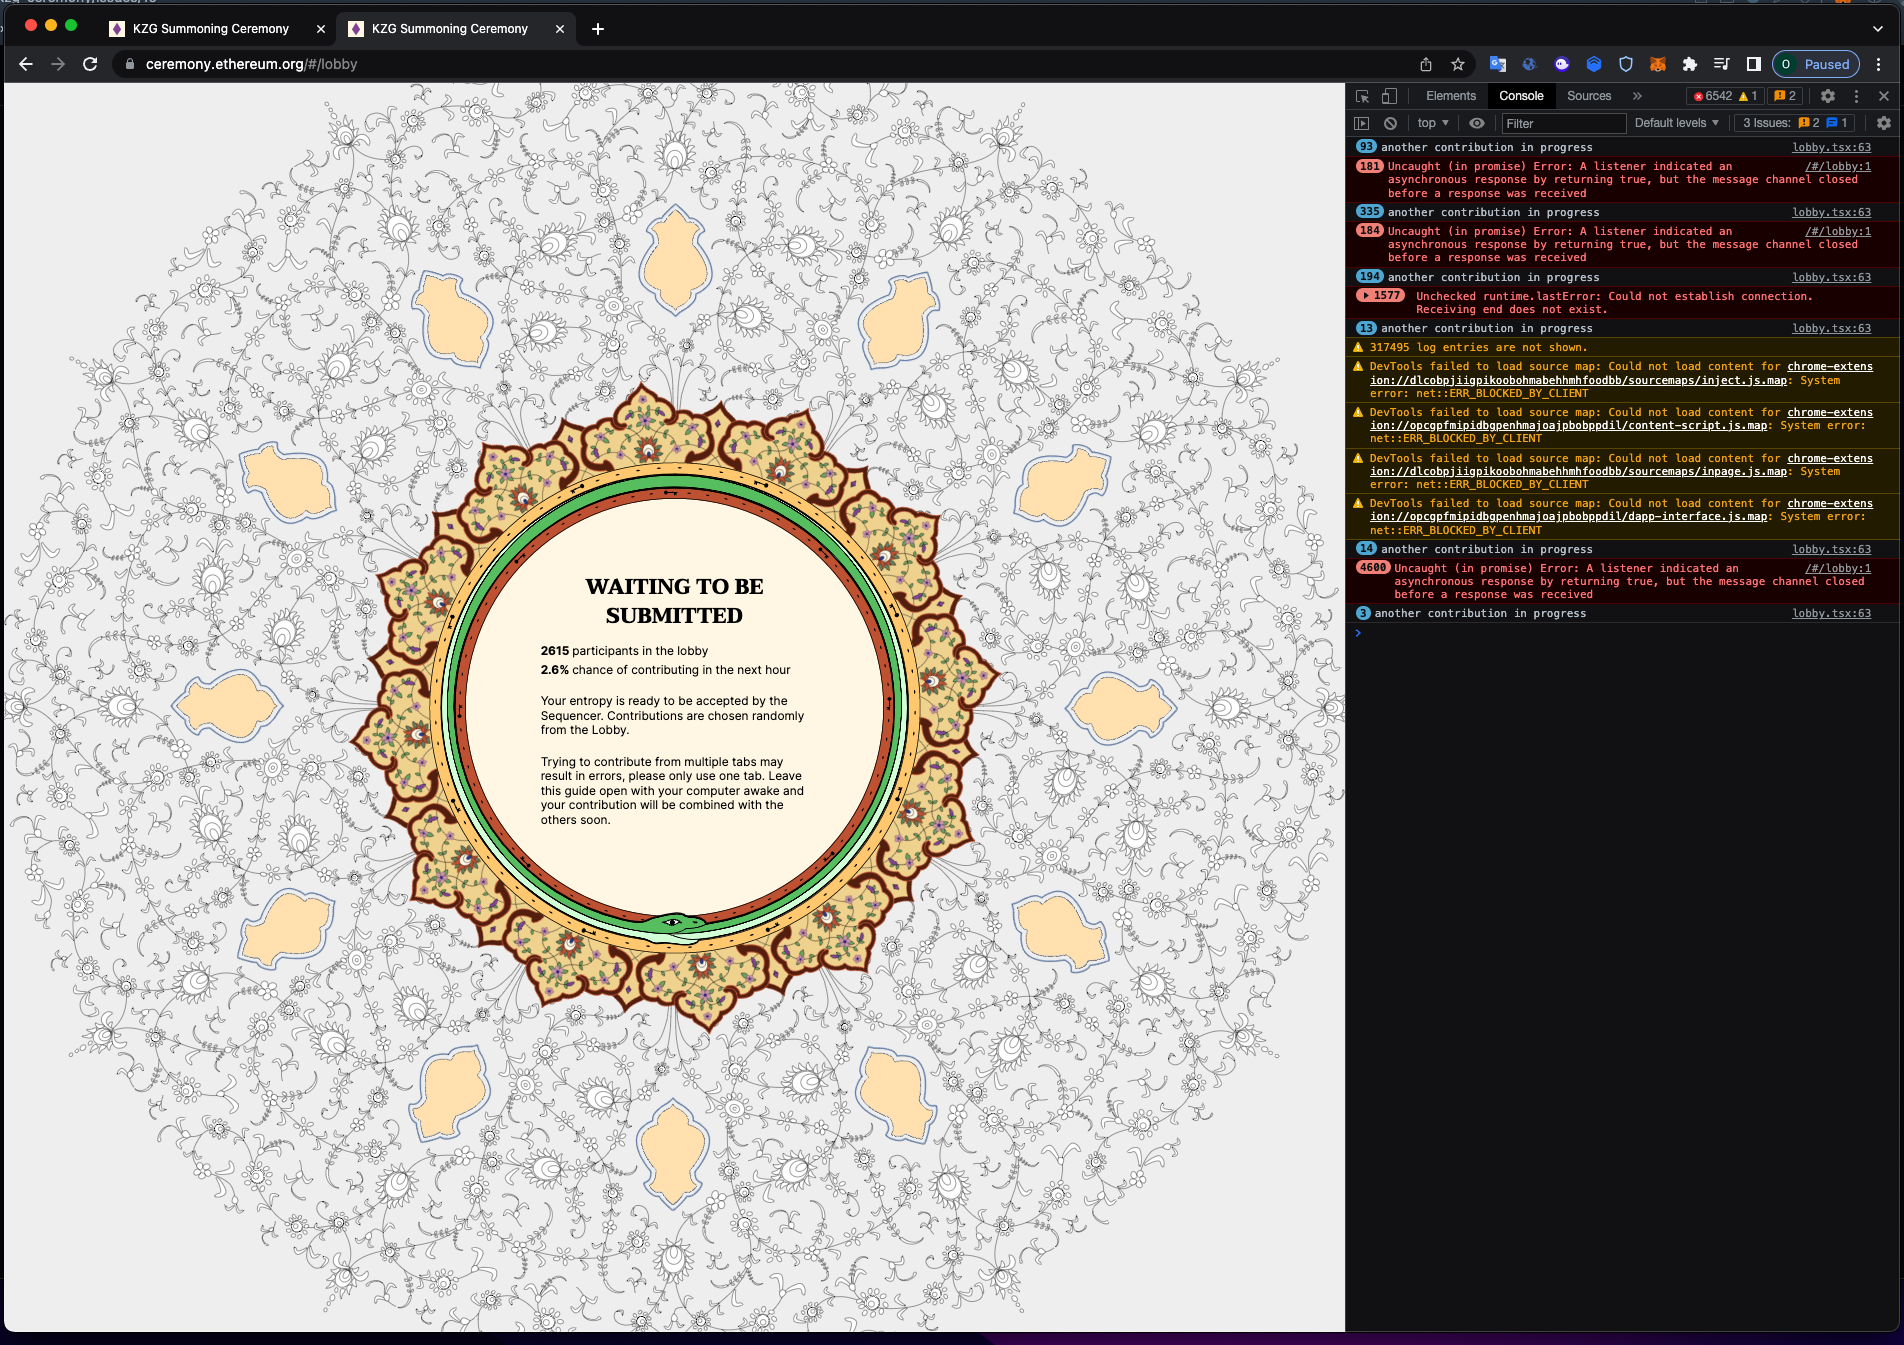Select the inspect element cursor tool
1904x1345 pixels.
[1362, 96]
